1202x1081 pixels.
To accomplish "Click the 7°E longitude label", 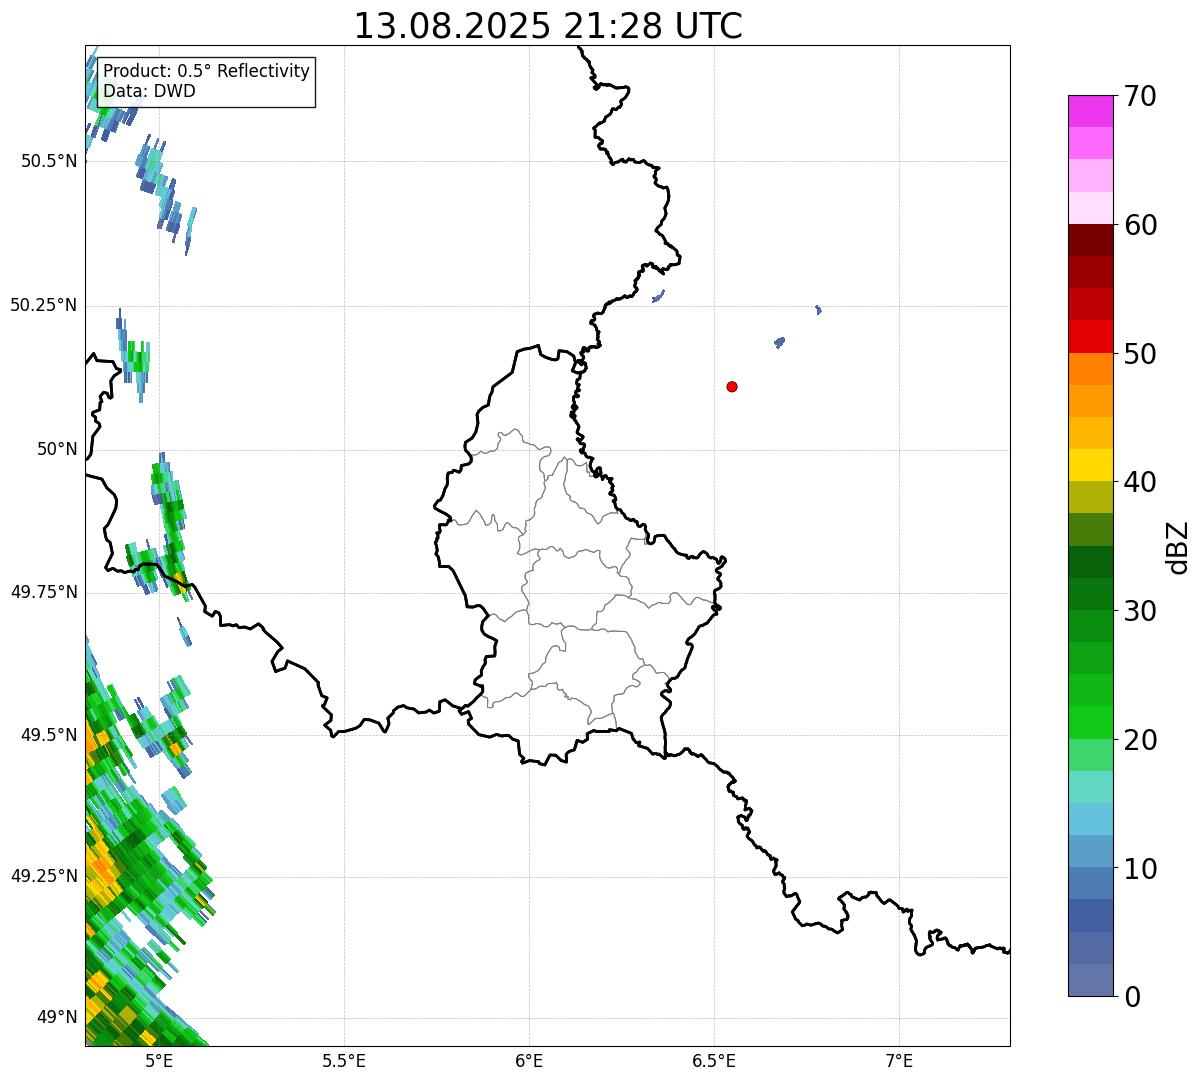I will [899, 1061].
